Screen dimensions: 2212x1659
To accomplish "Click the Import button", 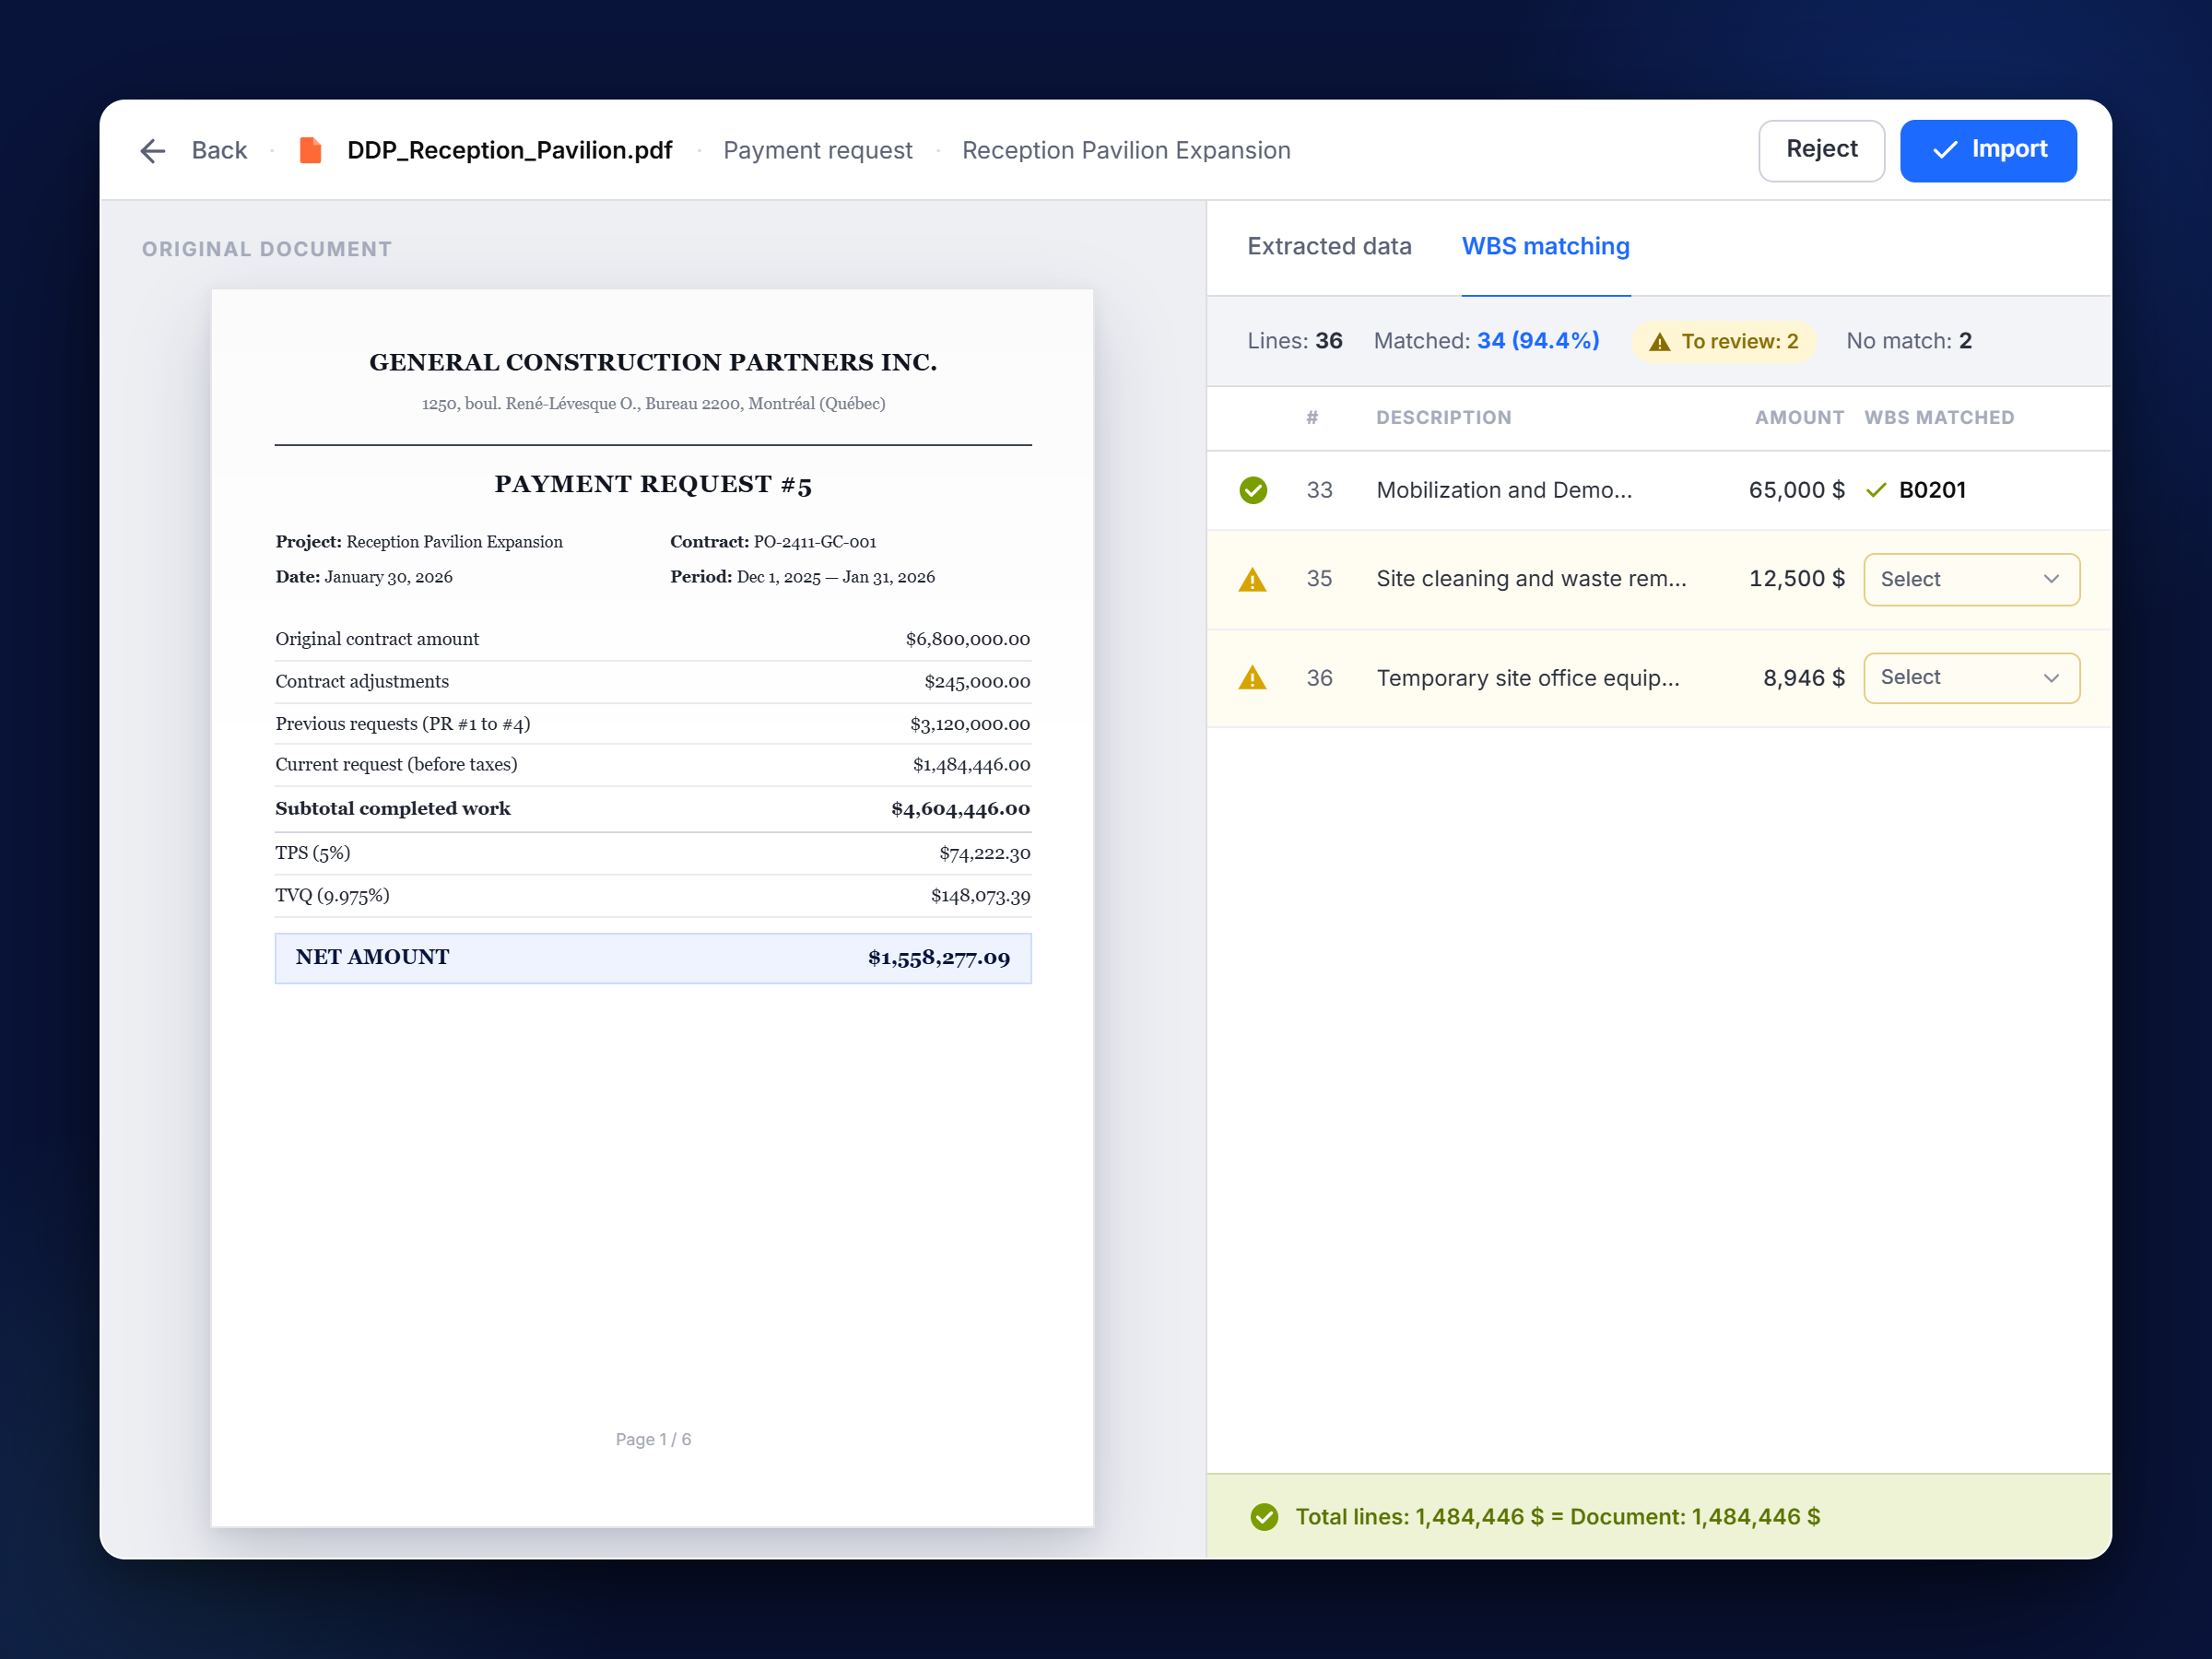I will [x=1988, y=150].
